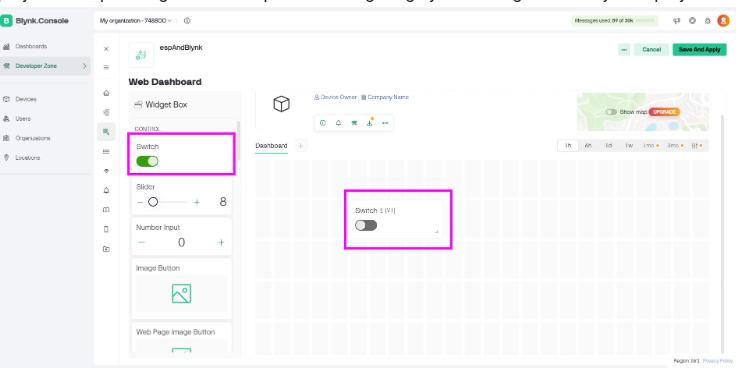The height and width of the screenshot is (370, 736).
Task: Click the Device Owner link
Action: pyautogui.click(x=335, y=97)
